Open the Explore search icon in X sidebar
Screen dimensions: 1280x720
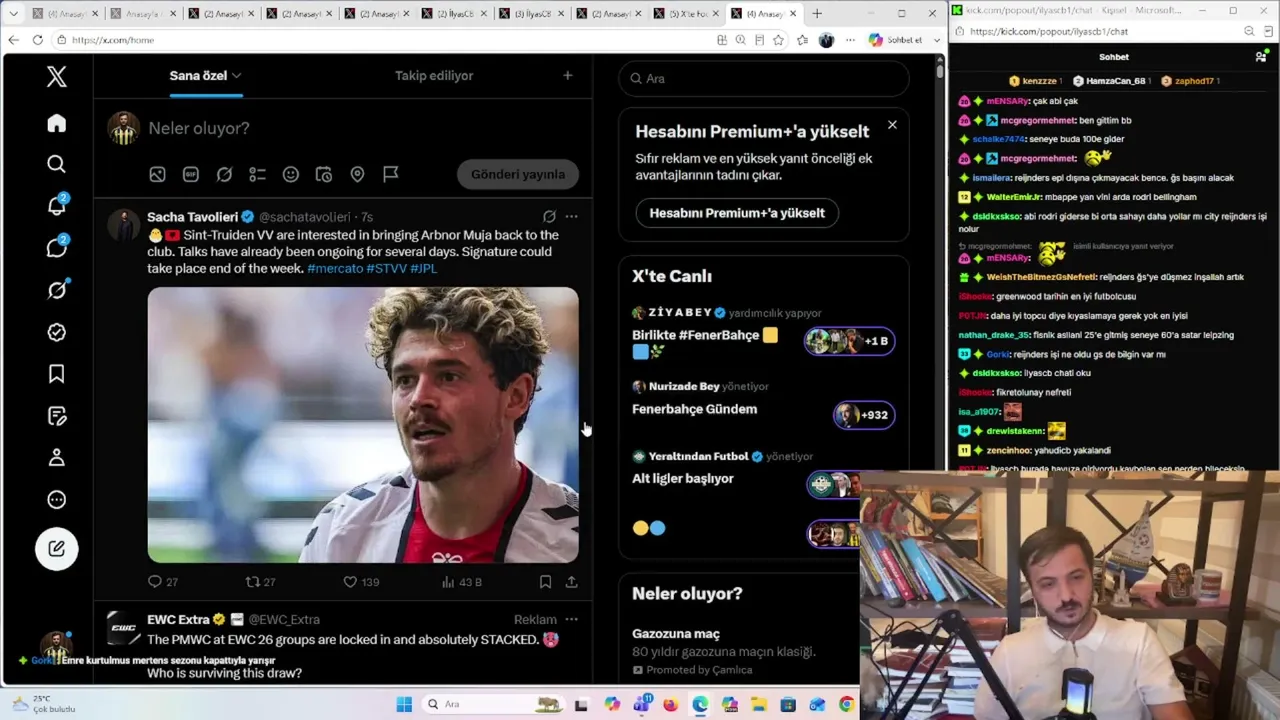(x=57, y=164)
